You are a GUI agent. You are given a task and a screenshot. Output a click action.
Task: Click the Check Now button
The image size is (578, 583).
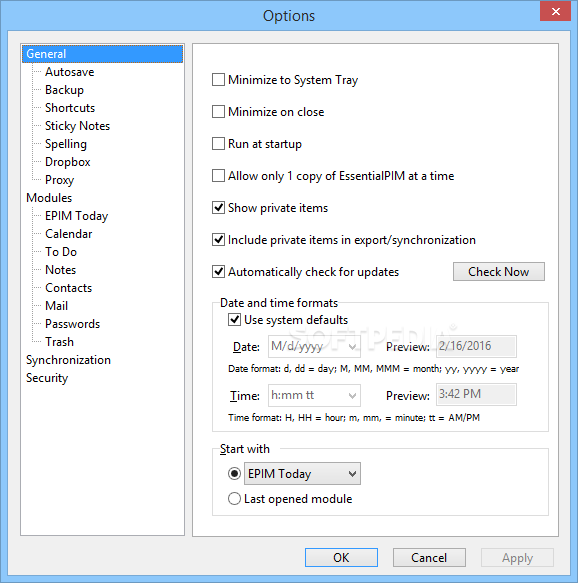[x=499, y=272]
